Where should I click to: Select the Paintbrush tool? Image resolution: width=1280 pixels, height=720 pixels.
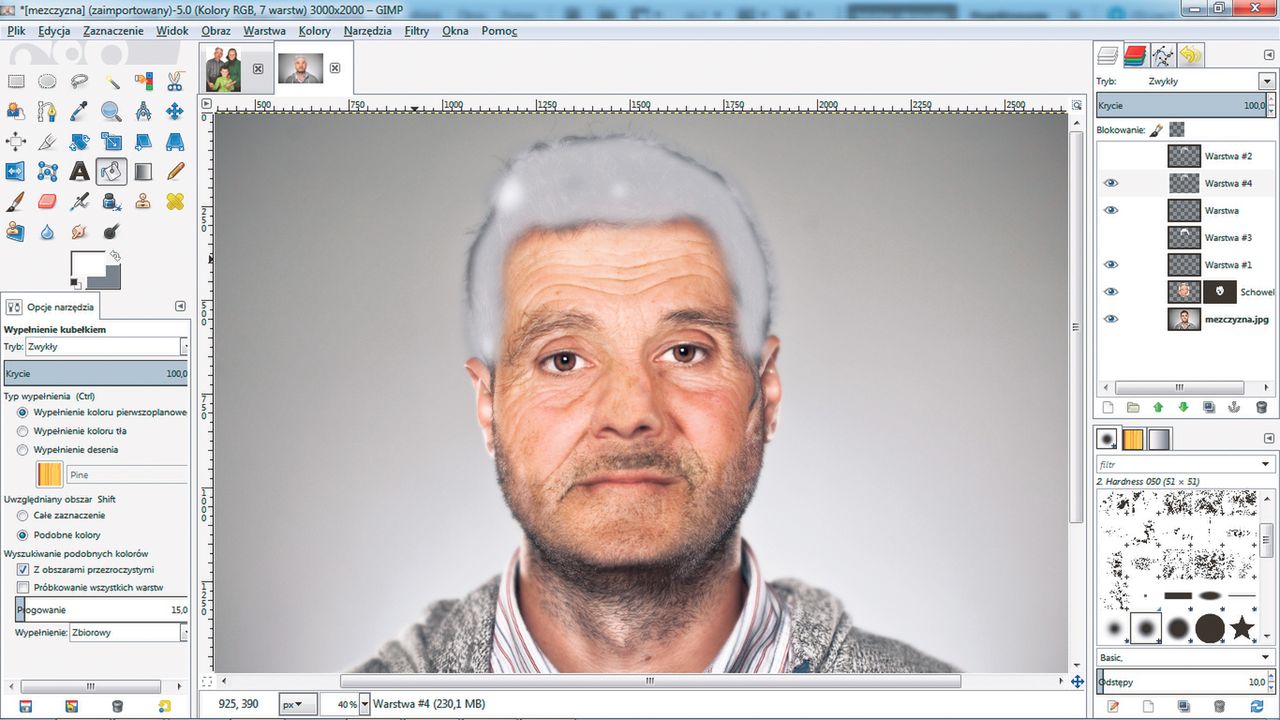[15, 202]
